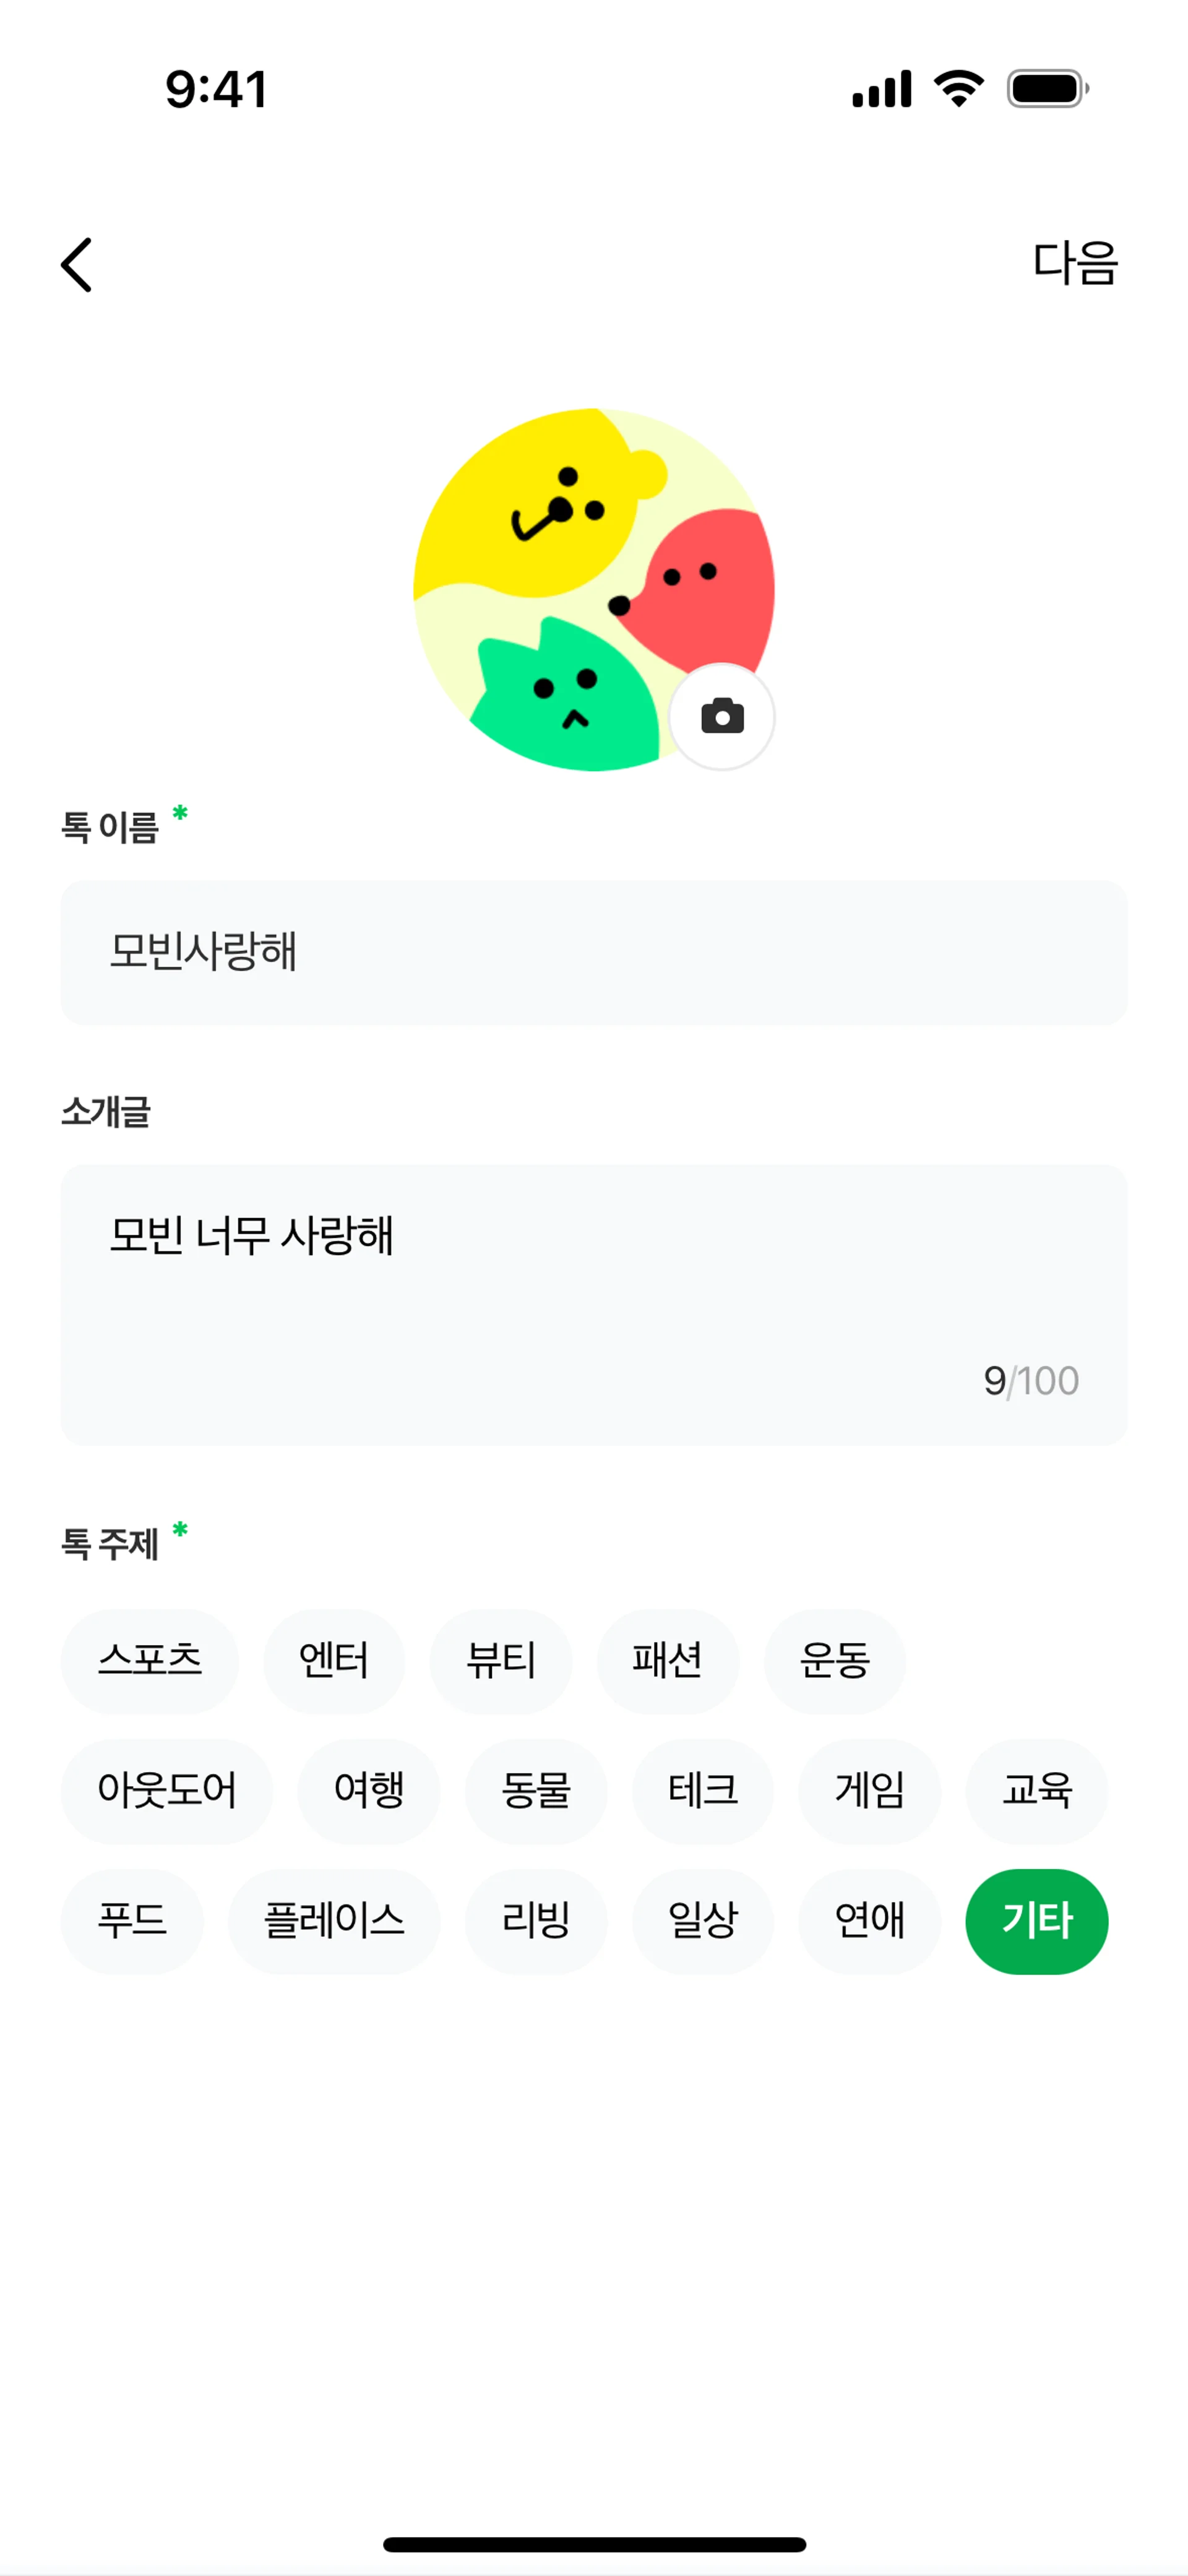The image size is (1188, 2576).
Task: Select the 아웃도어 topic chip
Action: pos(167,1791)
